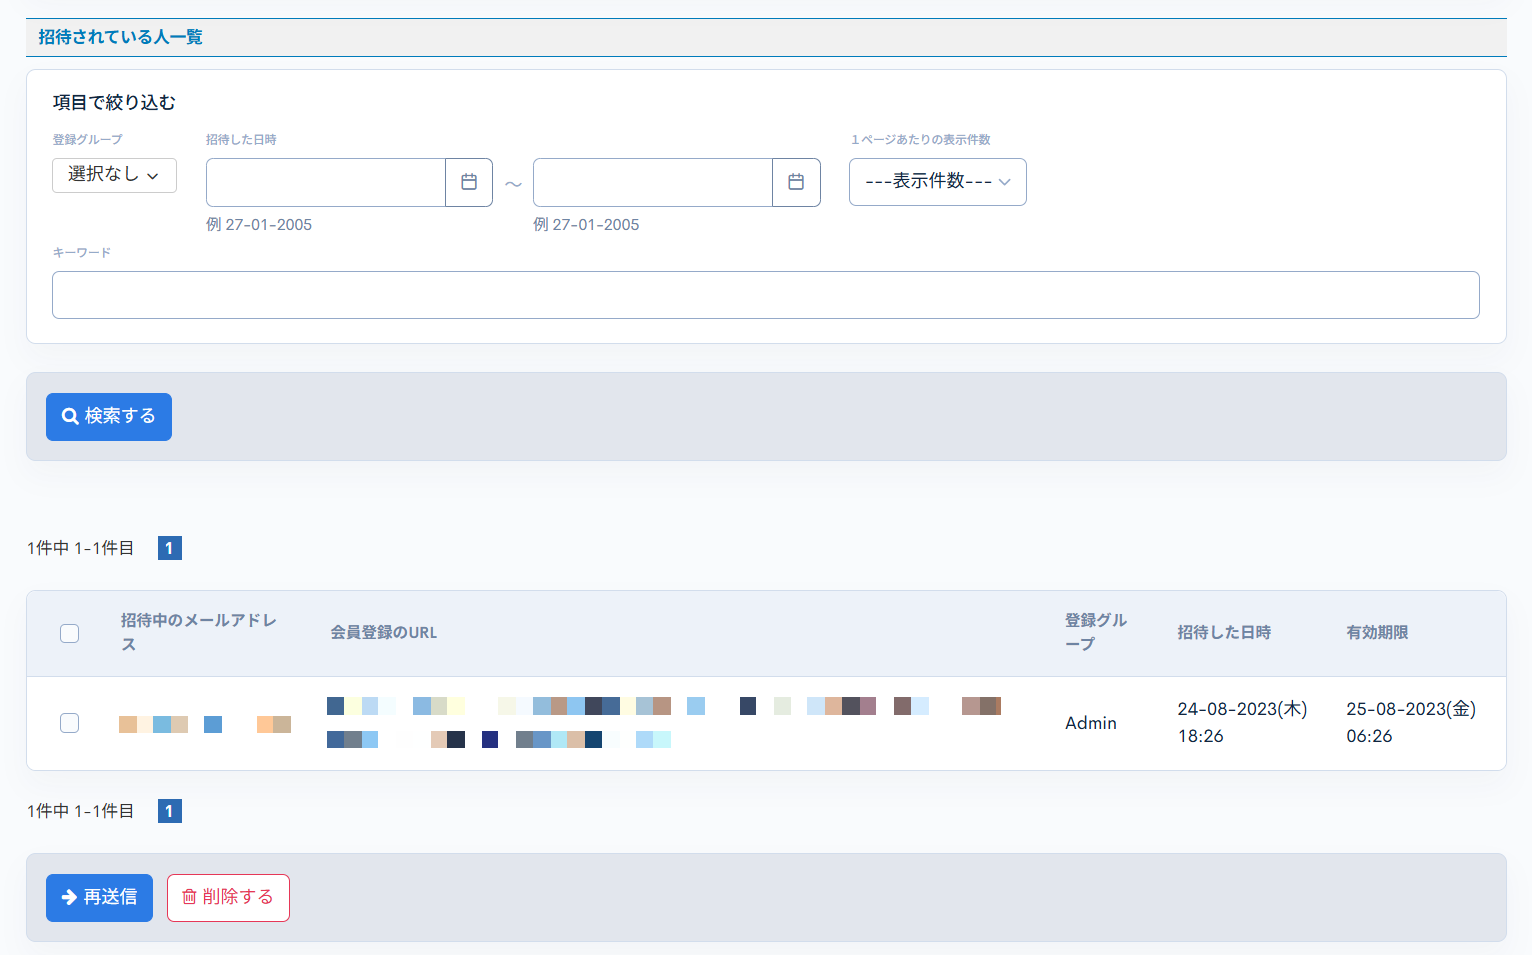Viewport: 1532px width, 955px height.
Task: Click the 再送信 resend button
Action: tap(99, 898)
